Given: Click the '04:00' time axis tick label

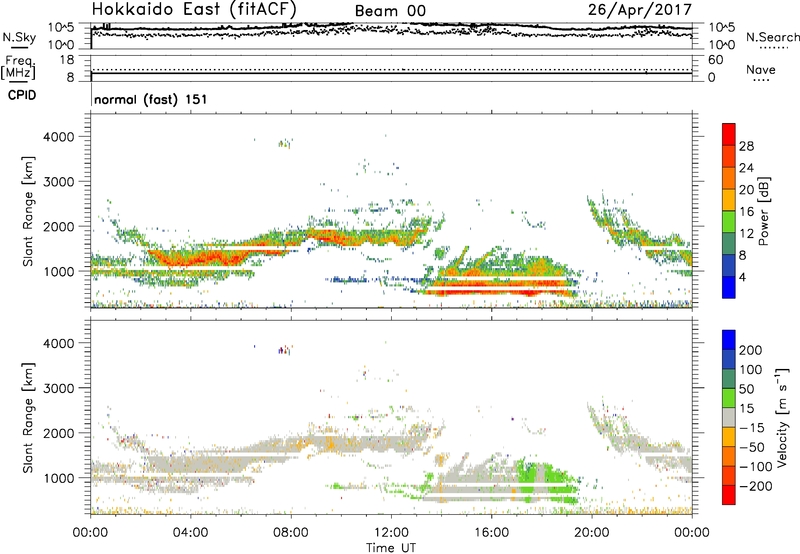Looking at the screenshot, I should coord(190,533).
